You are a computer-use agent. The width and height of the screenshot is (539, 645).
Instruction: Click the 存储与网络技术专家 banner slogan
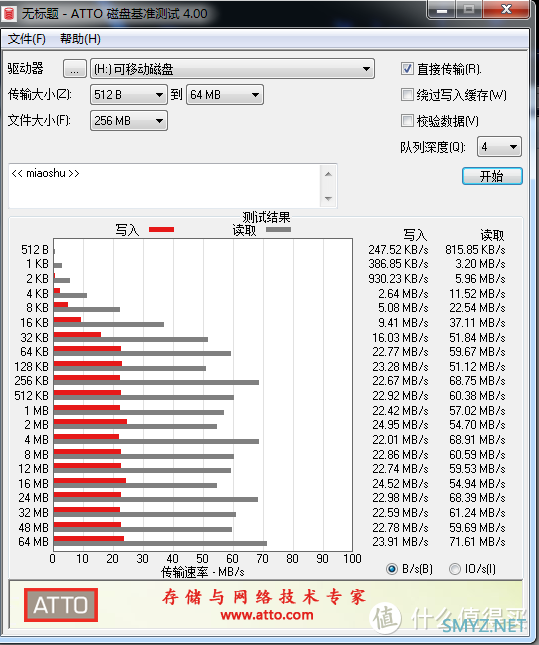click(264, 597)
